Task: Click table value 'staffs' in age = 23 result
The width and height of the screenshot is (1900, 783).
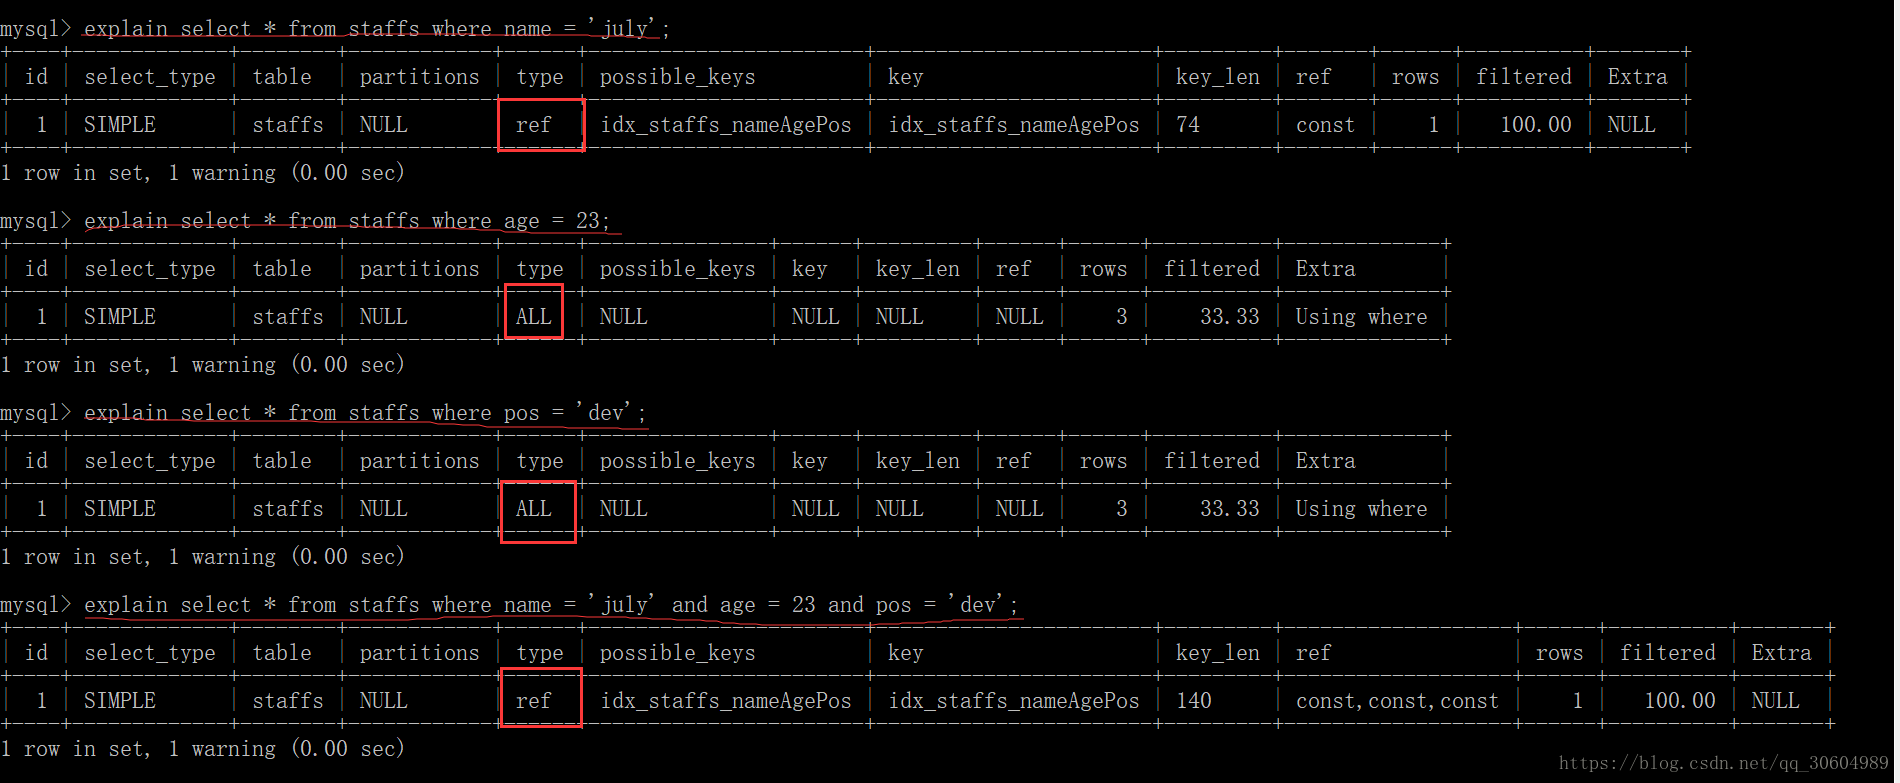Action: 288,316
